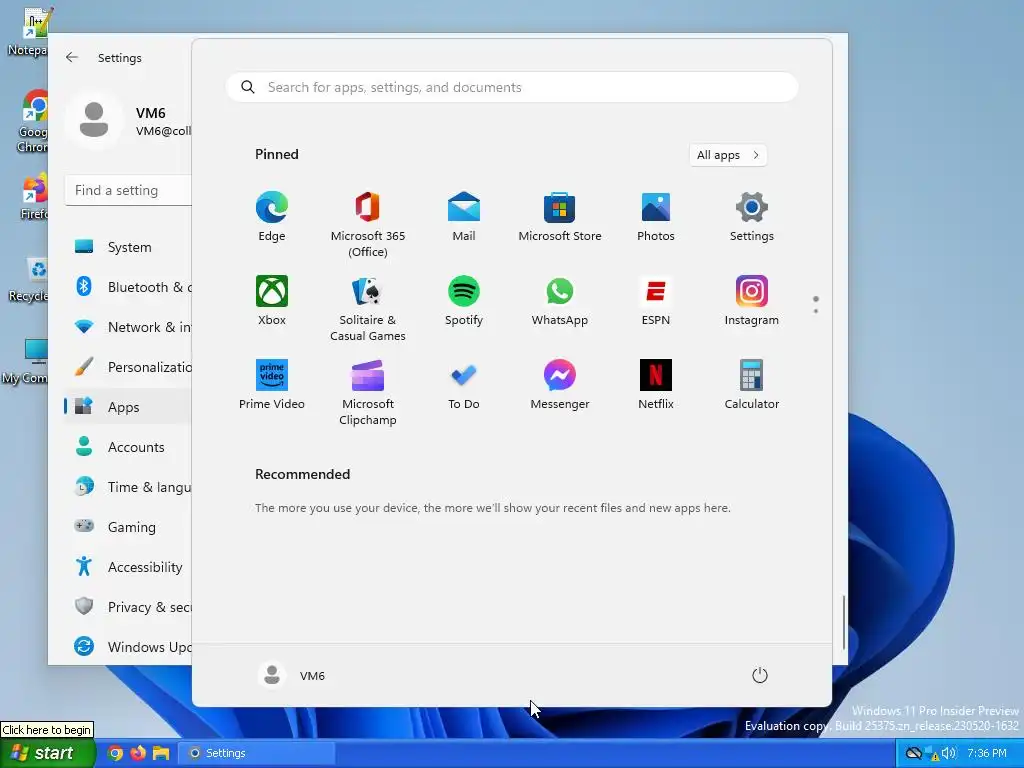Click the power button in Start menu

760,675
